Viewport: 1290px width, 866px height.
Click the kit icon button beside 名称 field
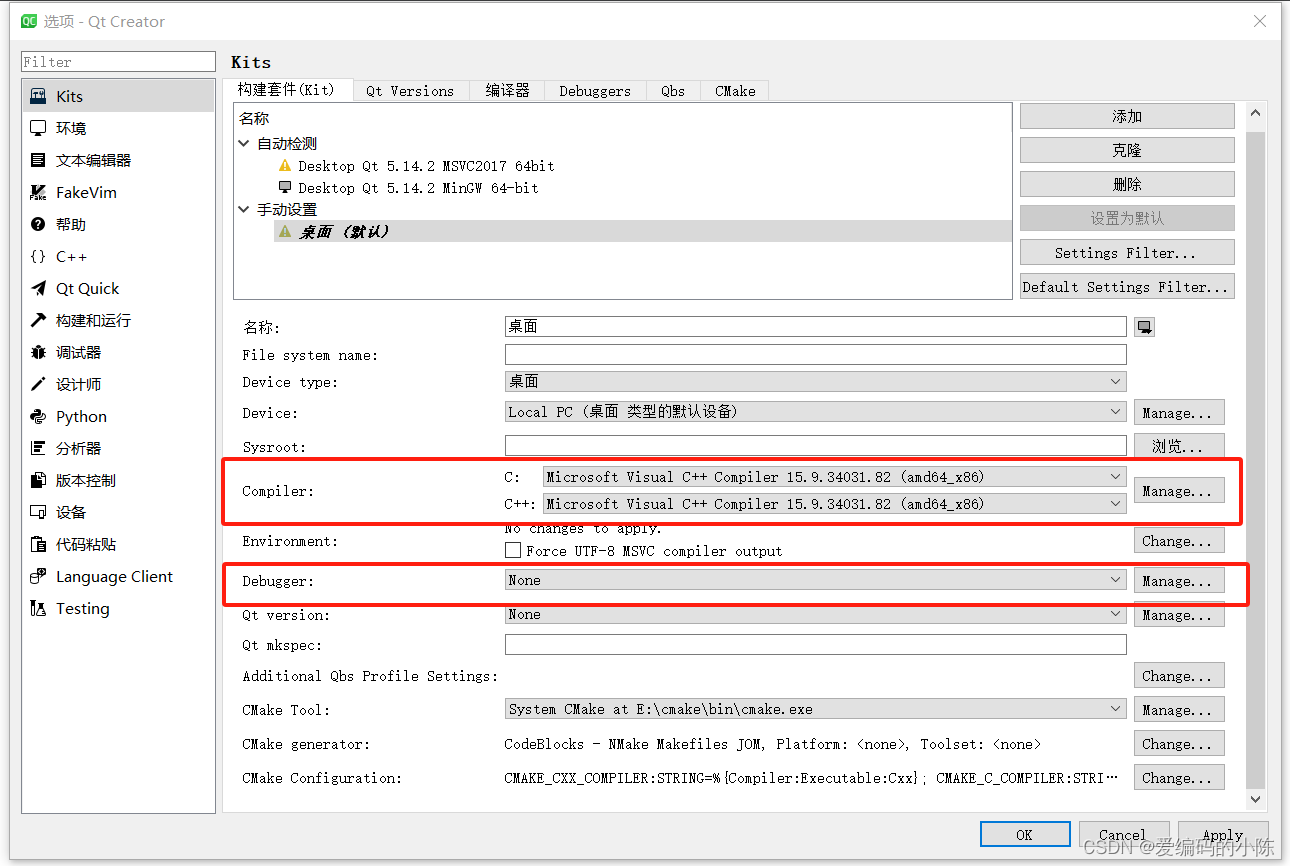[x=1144, y=327]
